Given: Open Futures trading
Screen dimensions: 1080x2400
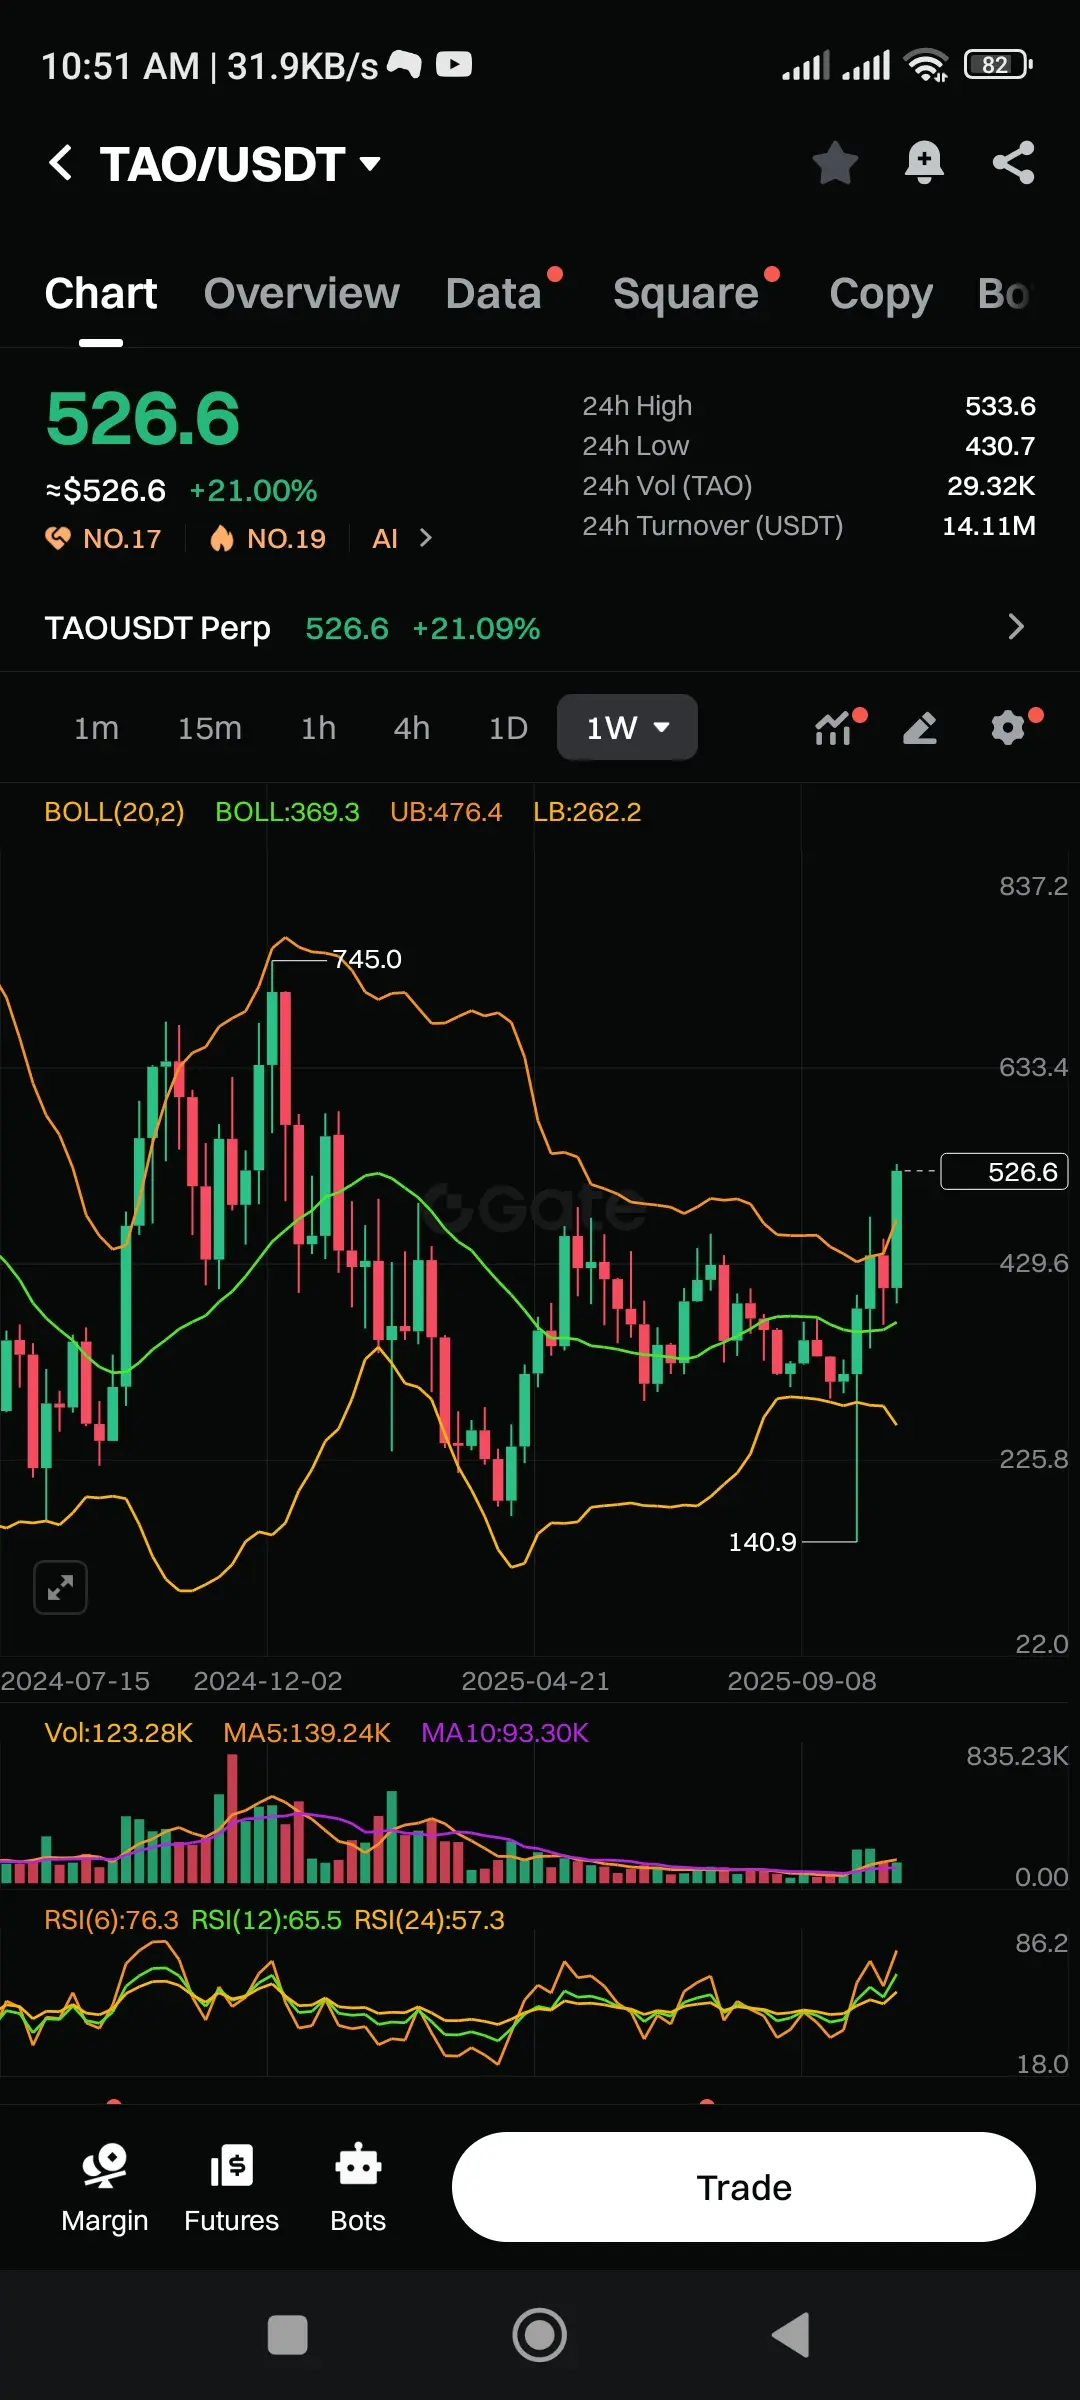Looking at the screenshot, I should pos(231,2188).
